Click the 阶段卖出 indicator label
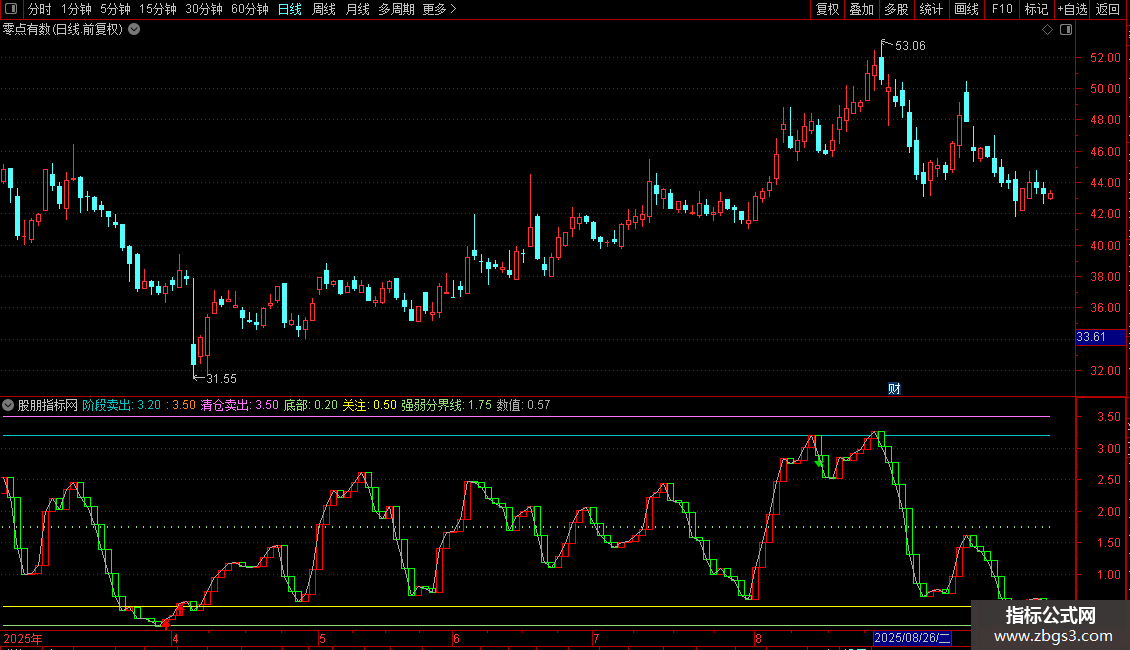Image resolution: width=1130 pixels, height=650 pixels. pos(107,405)
